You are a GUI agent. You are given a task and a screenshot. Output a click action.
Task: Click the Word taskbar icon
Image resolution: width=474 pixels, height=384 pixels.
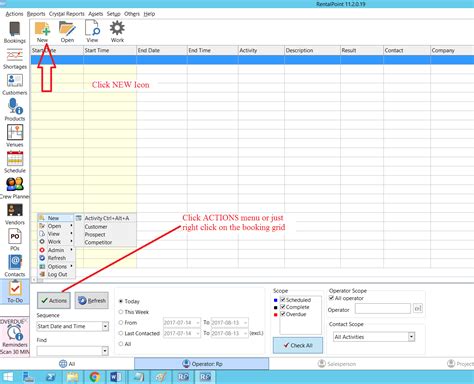[116, 377]
